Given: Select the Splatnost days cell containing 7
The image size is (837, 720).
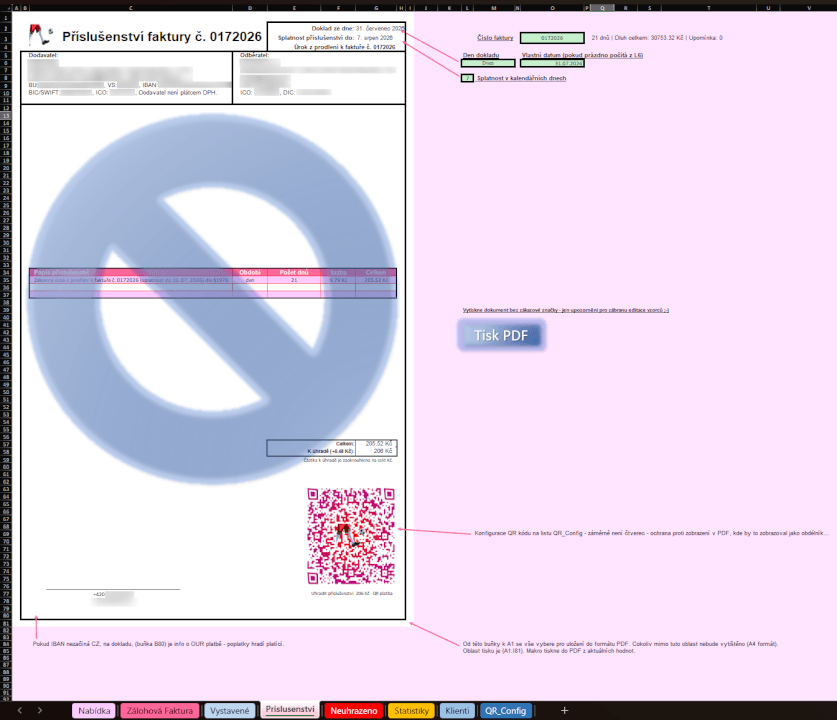Looking at the screenshot, I should (x=467, y=78).
